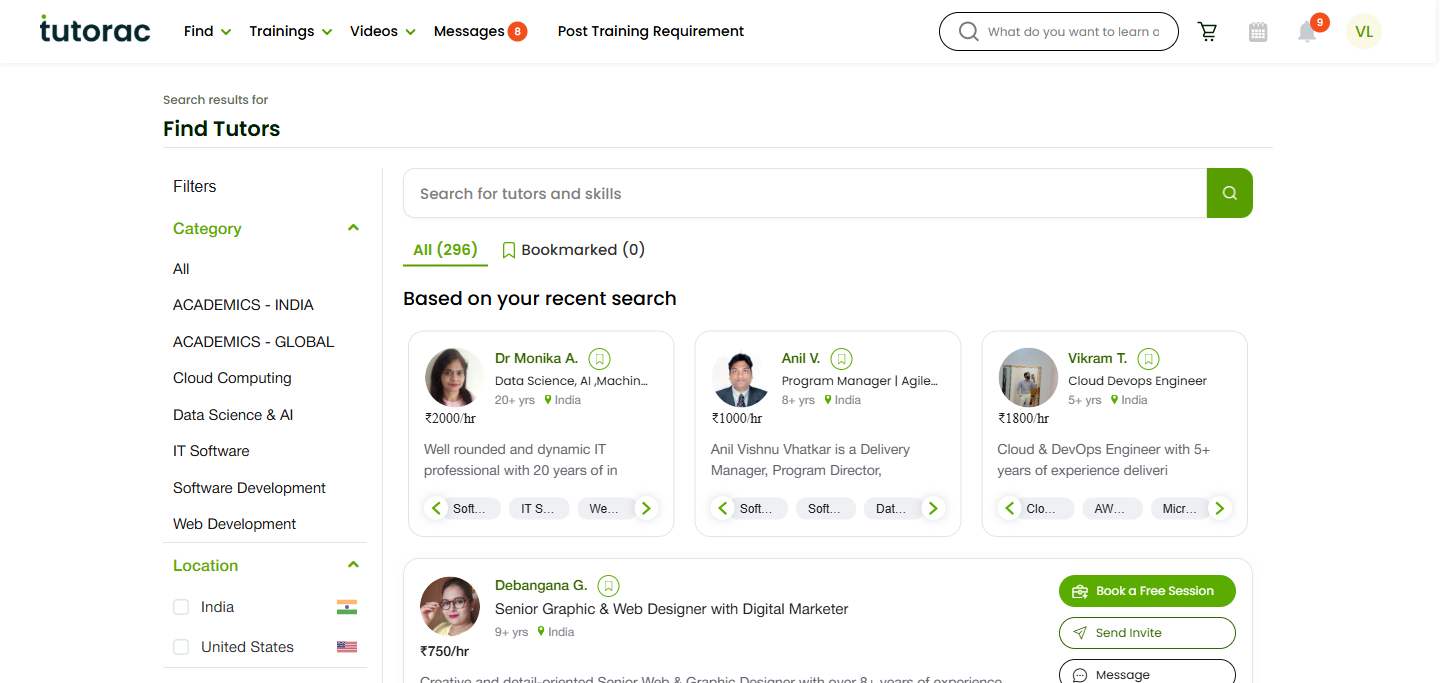Click Book a Free Session button
The width and height of the screenshot is (1440, 683).
click(x=1147, y=591)
